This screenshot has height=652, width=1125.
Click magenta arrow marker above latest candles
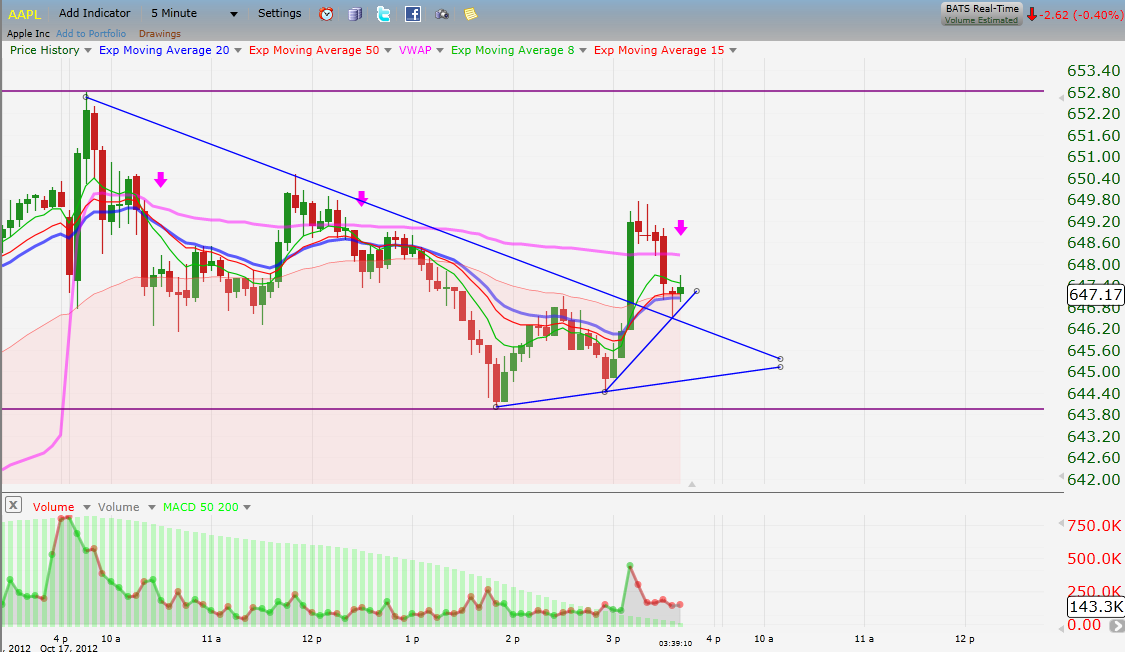click(681, 227)
